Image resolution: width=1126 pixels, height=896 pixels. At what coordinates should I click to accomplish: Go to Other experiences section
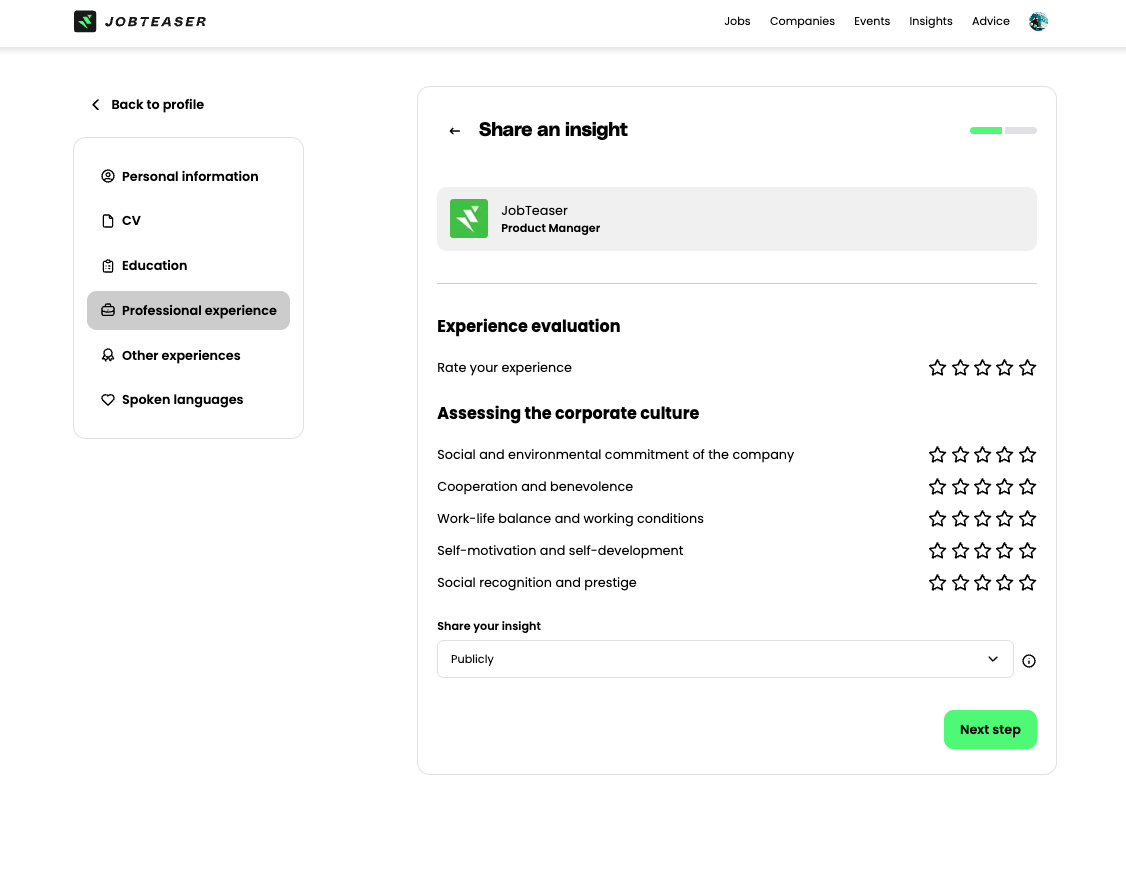pos(188,355)
